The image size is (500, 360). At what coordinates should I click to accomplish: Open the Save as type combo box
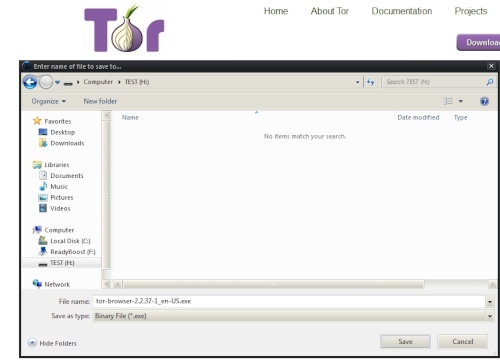(x=293, y=316)
